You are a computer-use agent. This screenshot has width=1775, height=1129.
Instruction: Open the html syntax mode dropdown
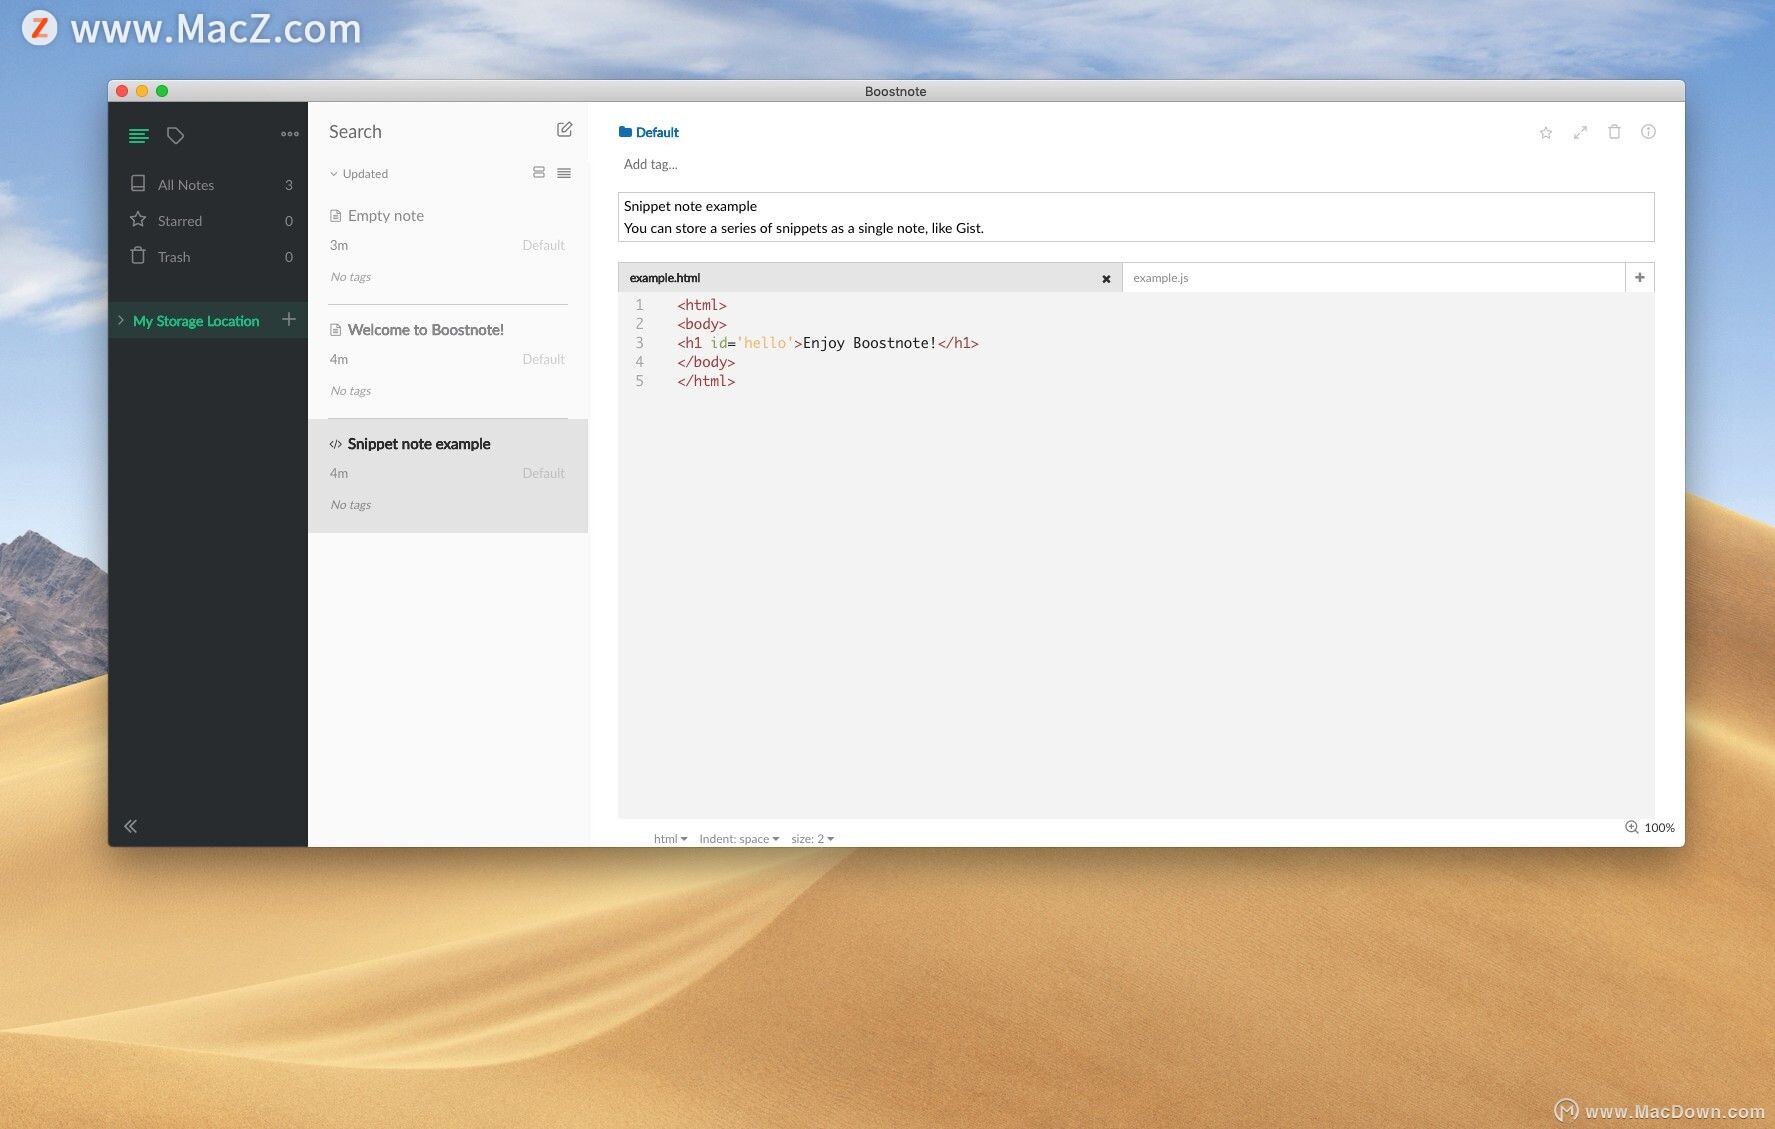tap(670, 839)
